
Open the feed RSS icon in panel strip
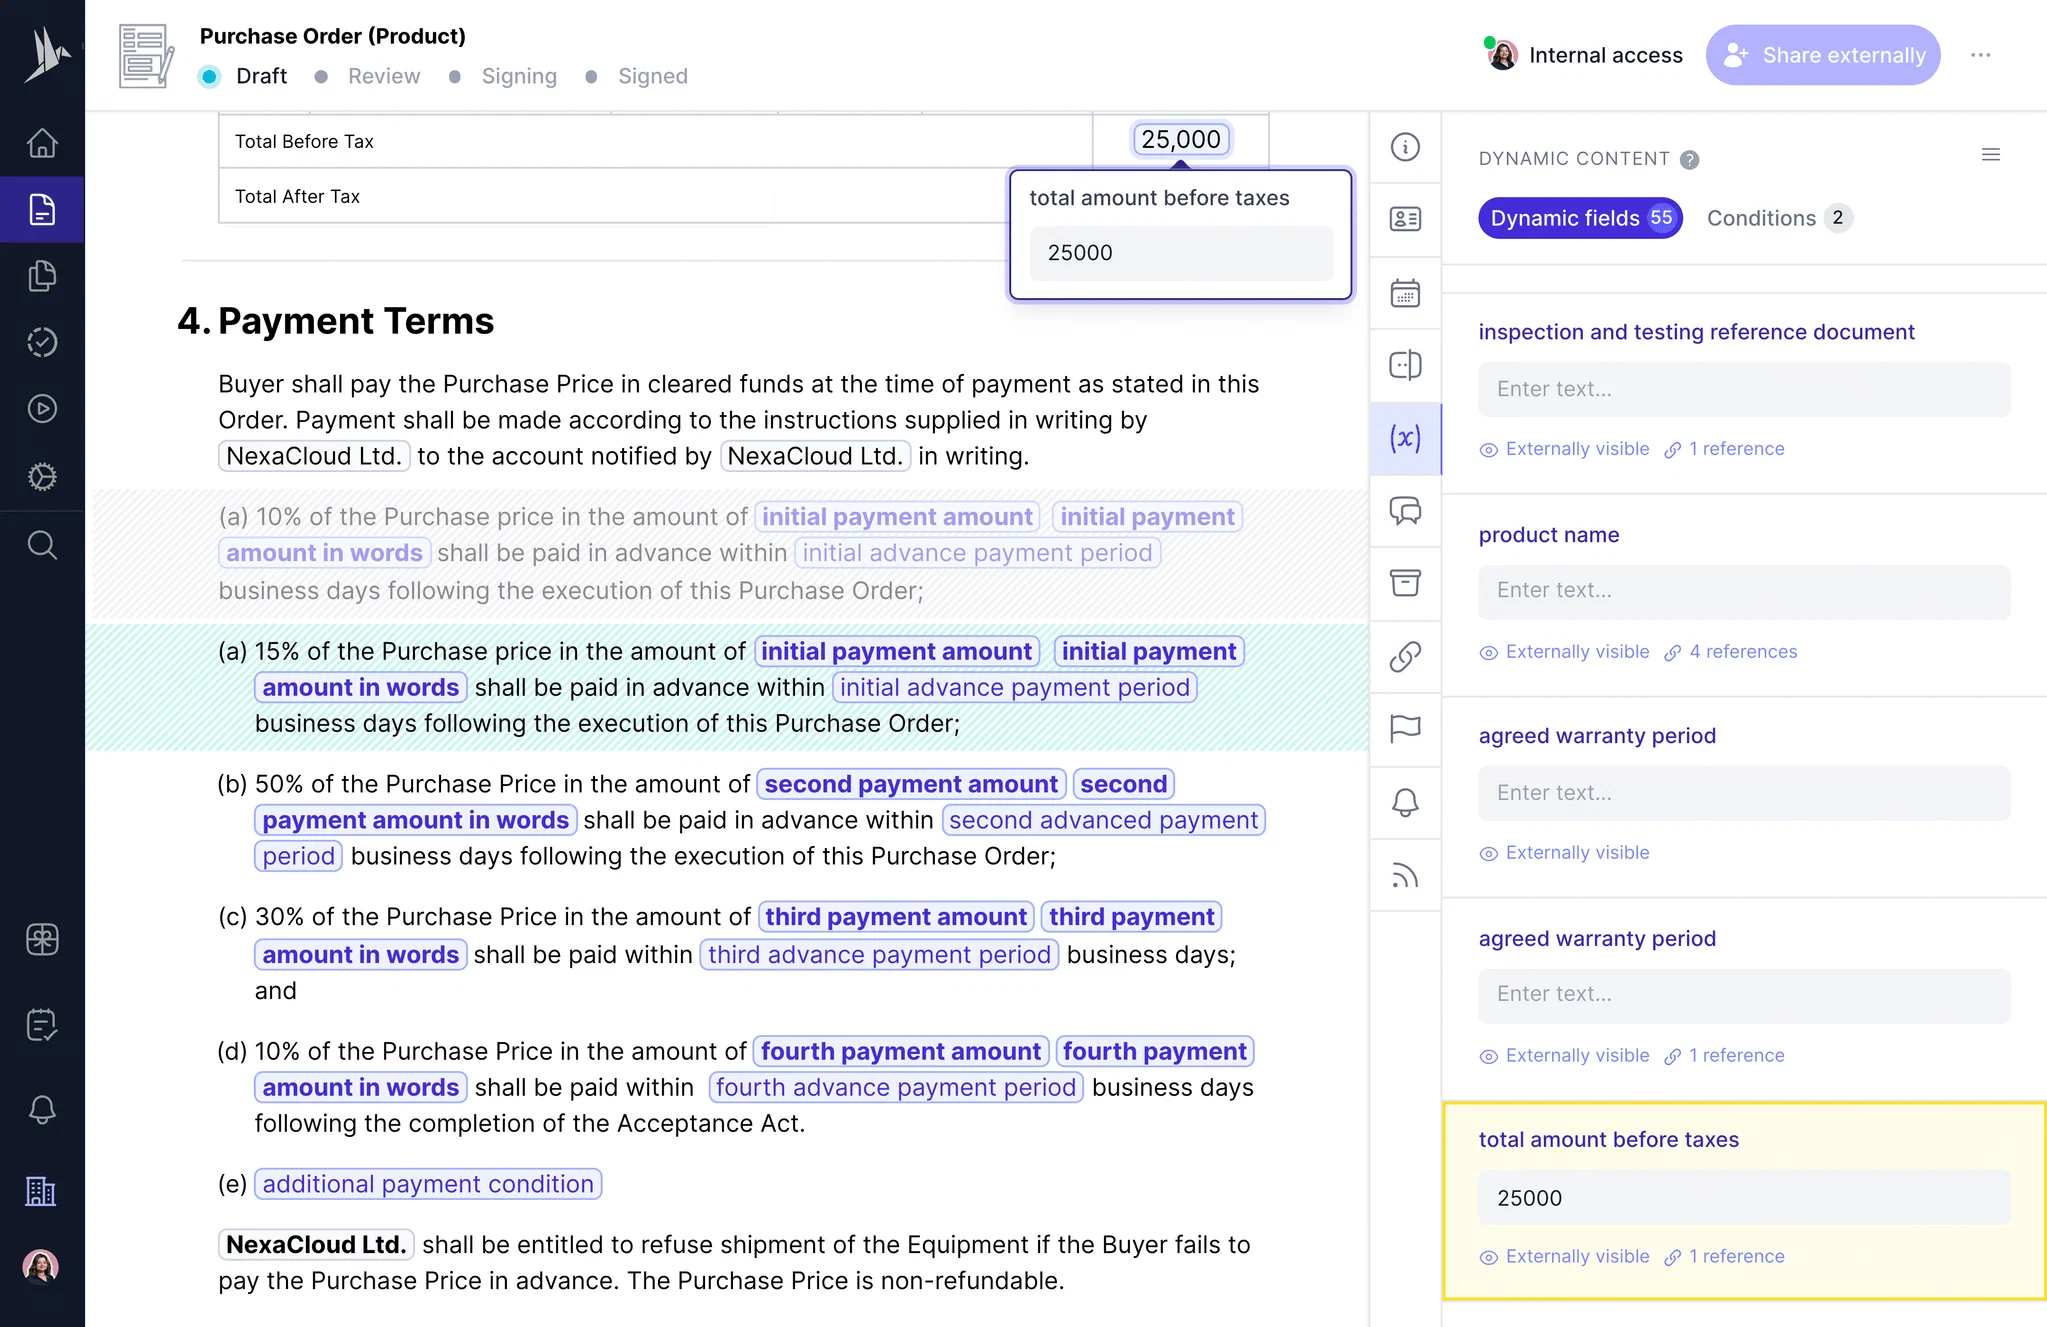coord(1405,876)
